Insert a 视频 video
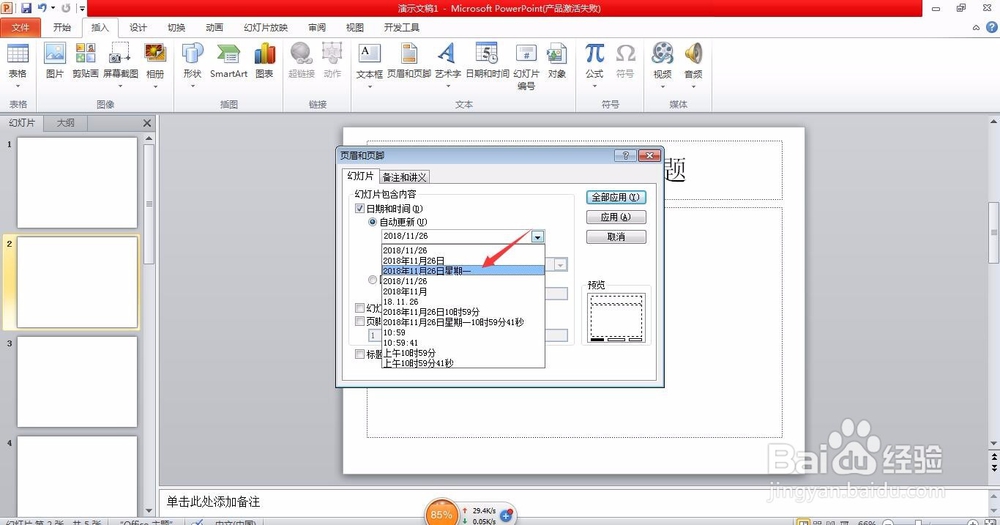Image resolution: width=1000 pixels, height=525 pixels. (x=662, y=66)
